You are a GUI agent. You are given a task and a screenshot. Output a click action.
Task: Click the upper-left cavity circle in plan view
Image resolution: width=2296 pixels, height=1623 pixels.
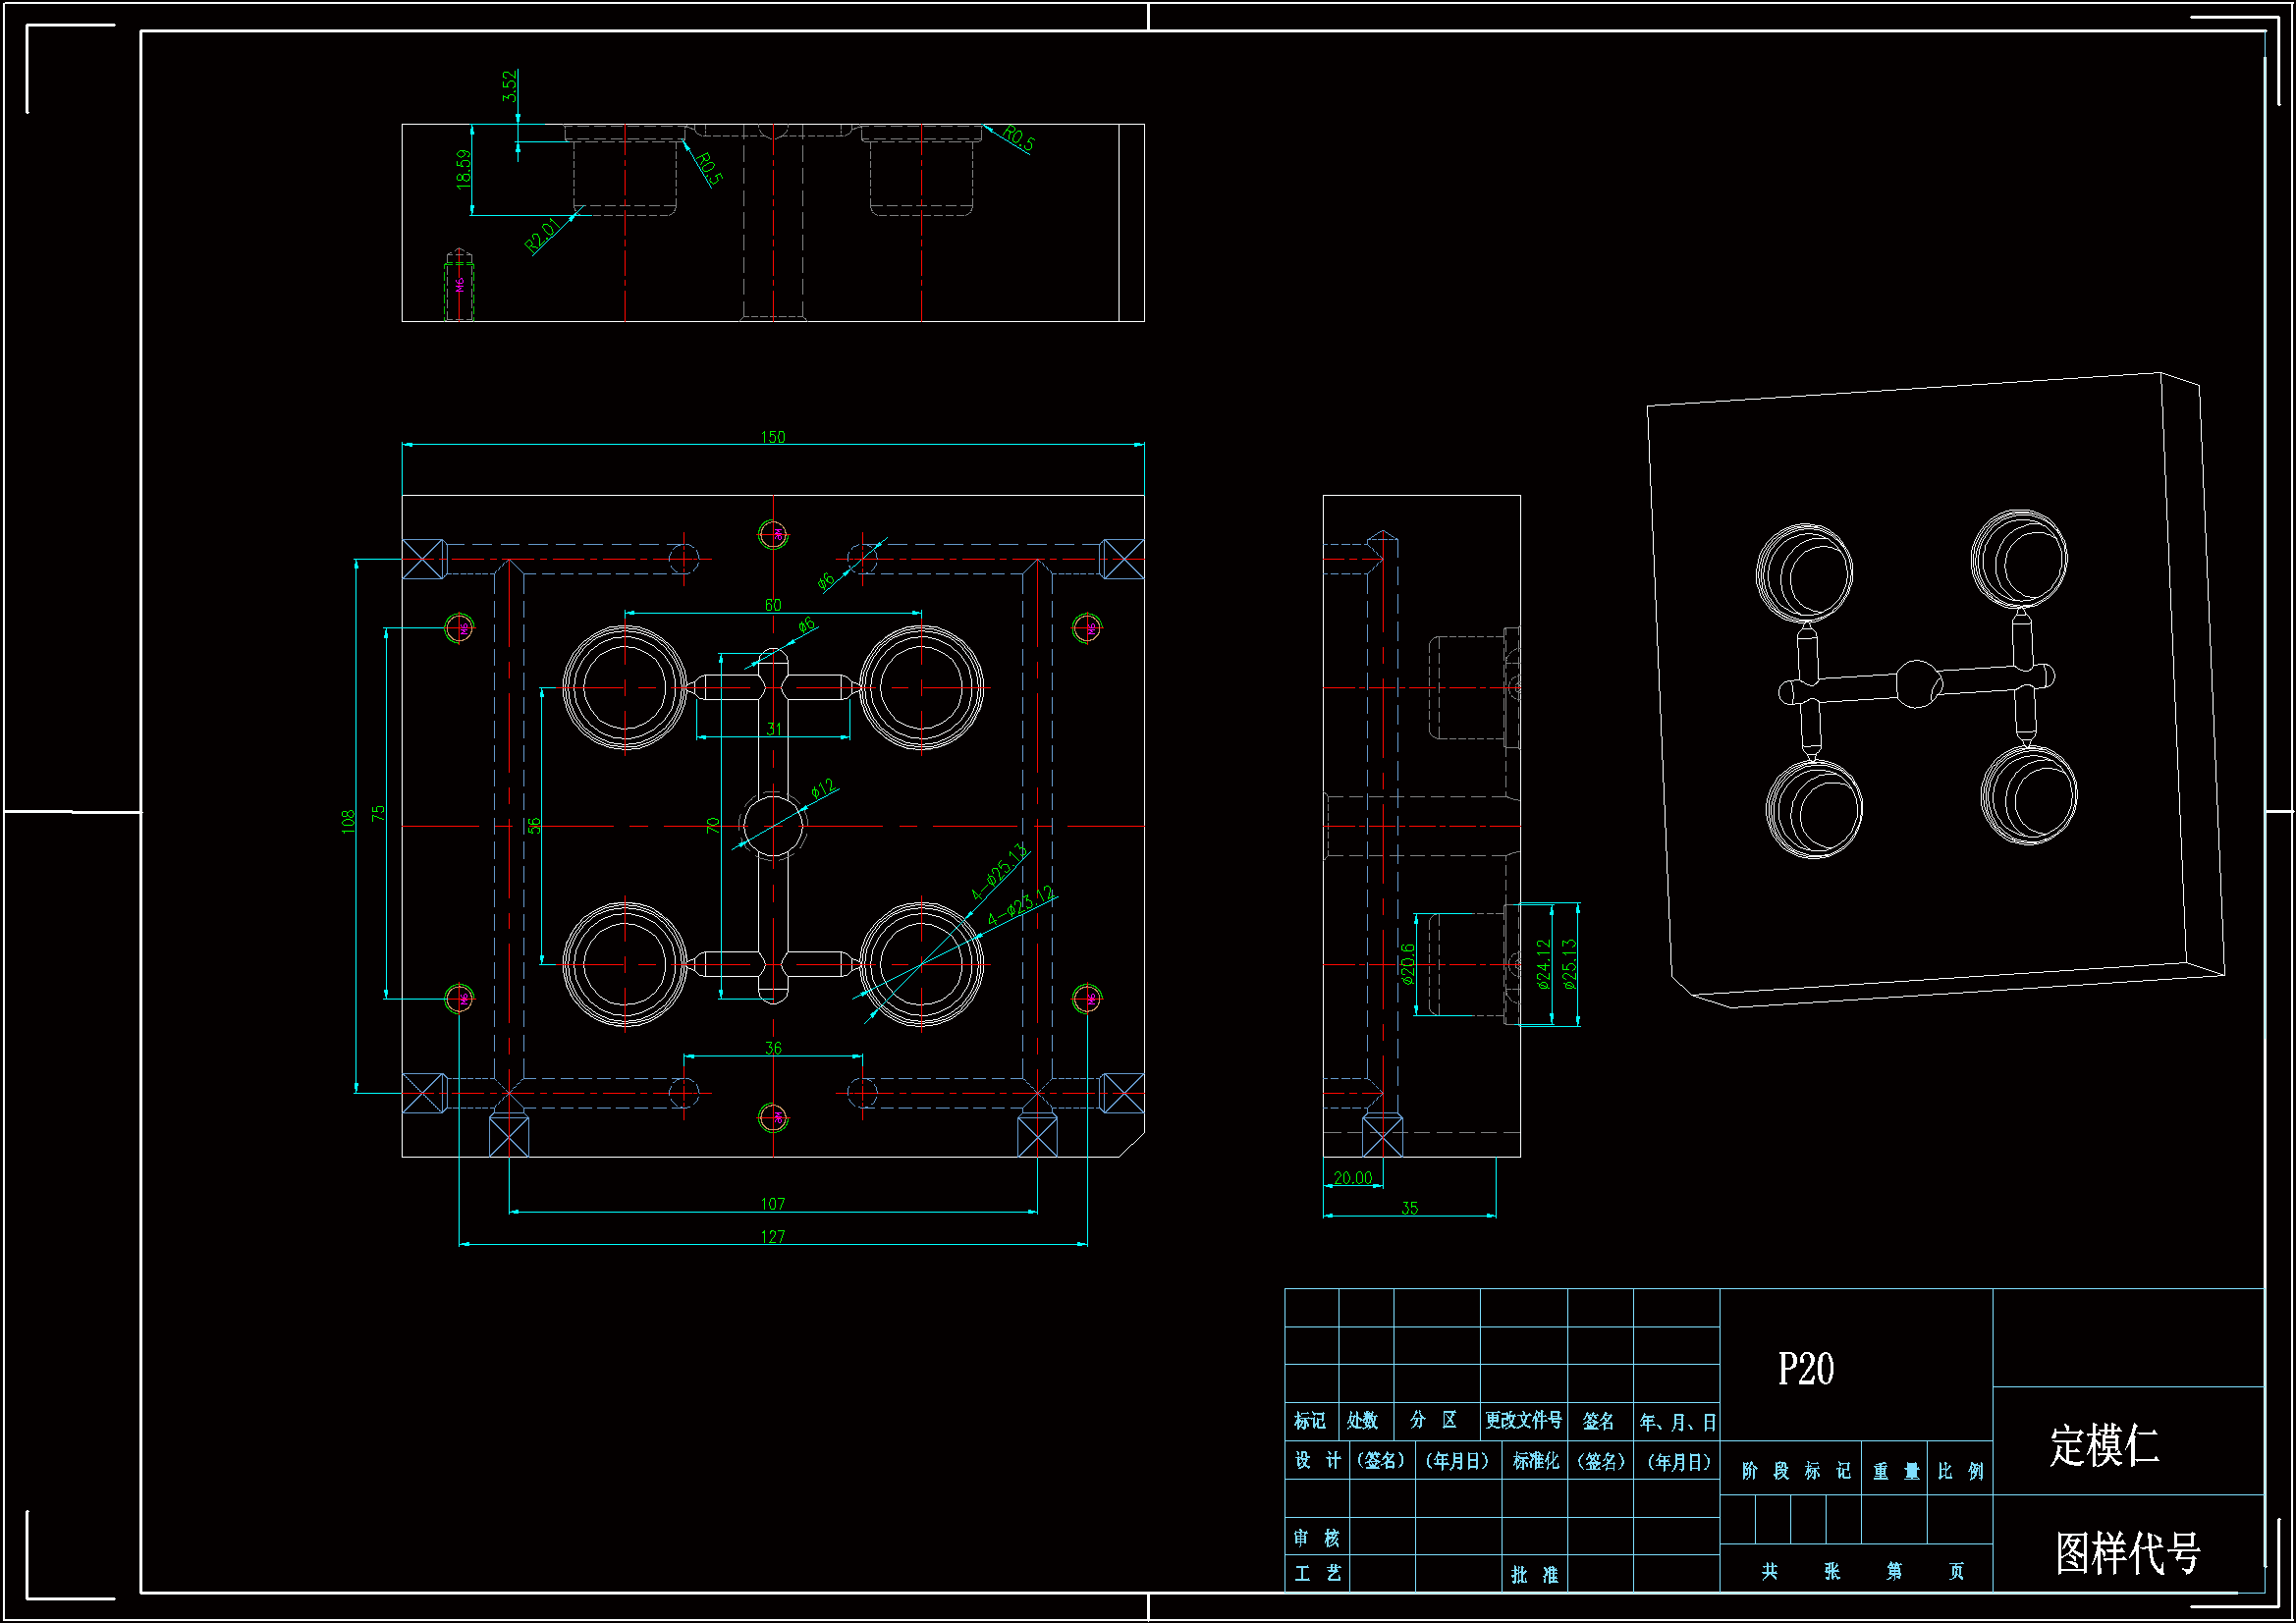pyautogui.click(x=625, y=688)
